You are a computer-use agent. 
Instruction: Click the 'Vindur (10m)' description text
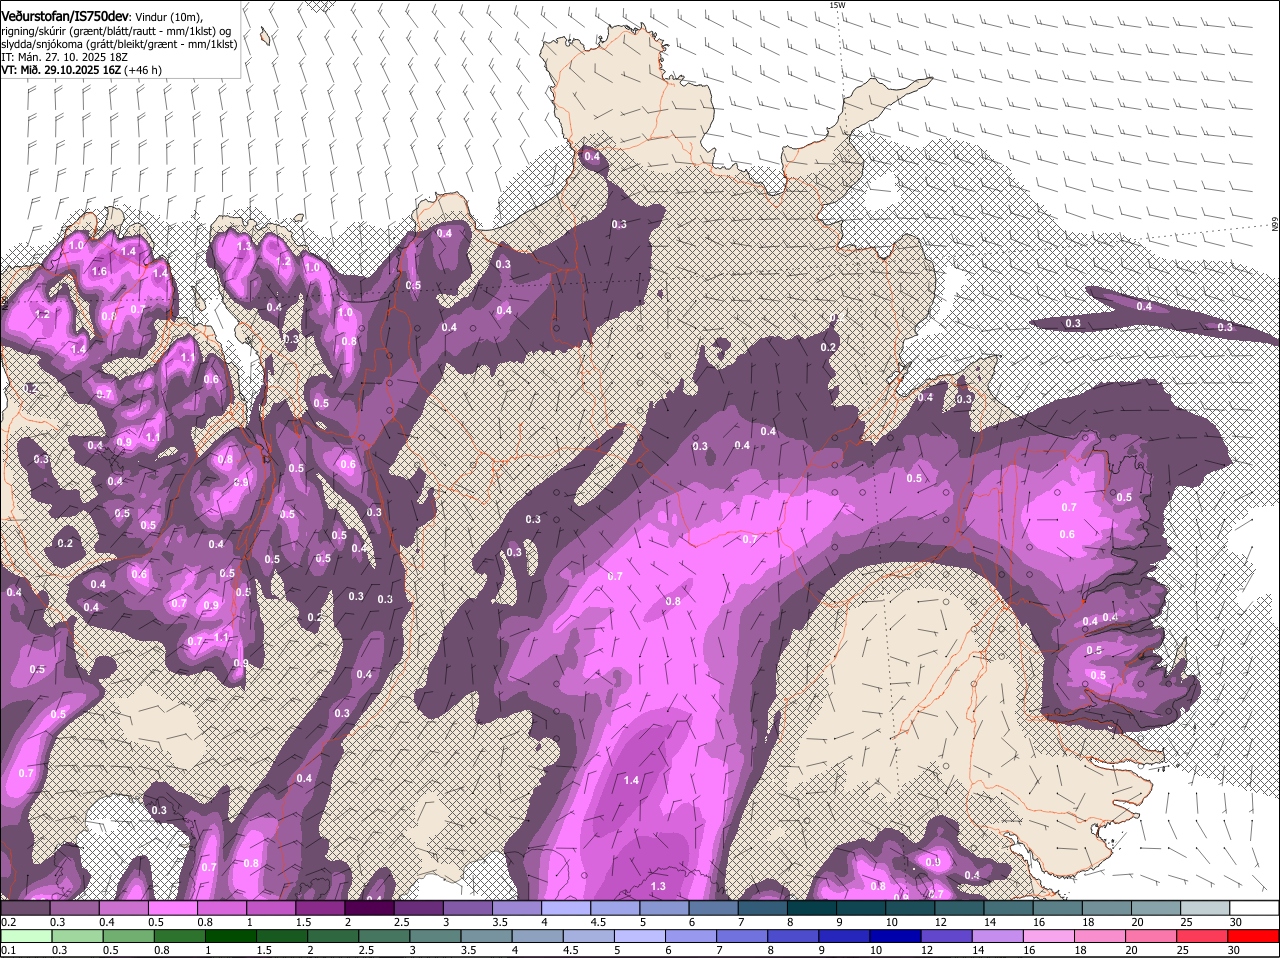pyautogui.click(x=168, y=18)
